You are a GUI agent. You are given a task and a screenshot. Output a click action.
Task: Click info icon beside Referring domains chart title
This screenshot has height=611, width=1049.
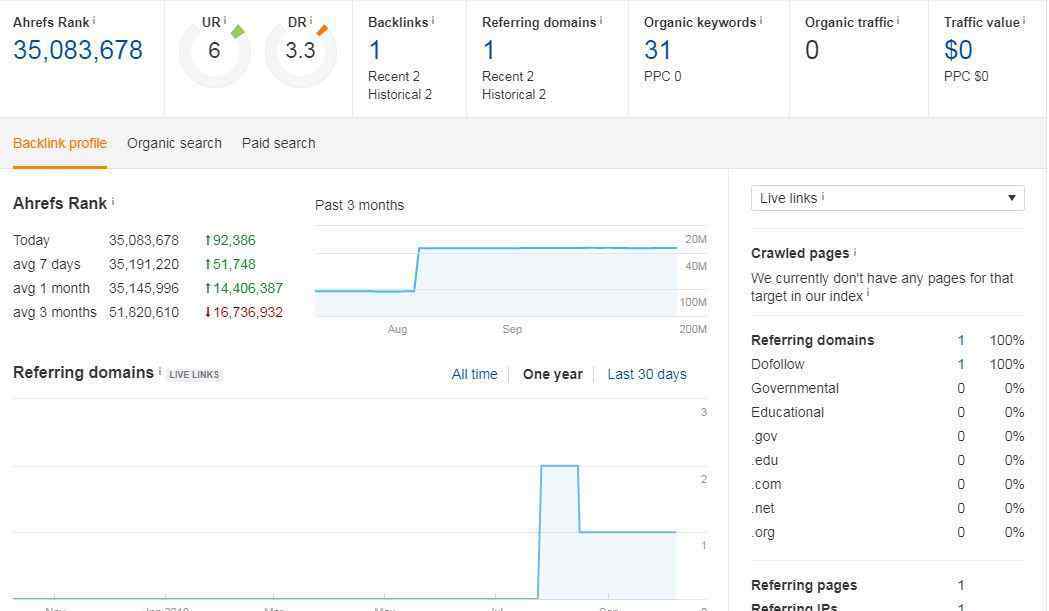160,370
